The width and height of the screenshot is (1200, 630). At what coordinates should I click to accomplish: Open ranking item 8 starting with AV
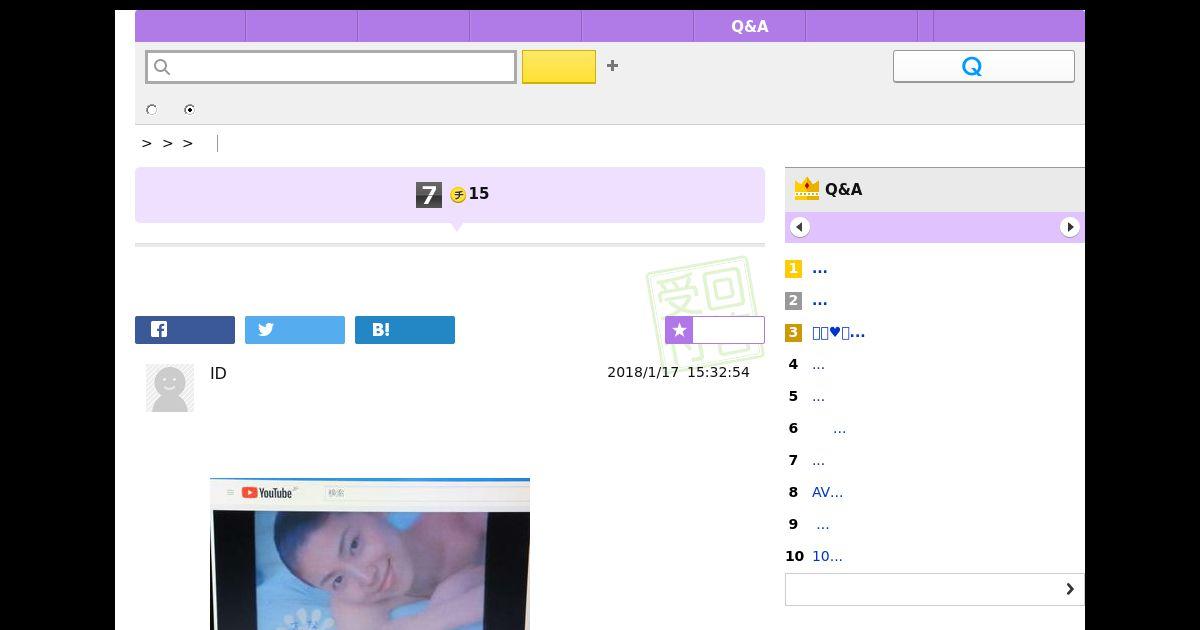pos(828,493)
